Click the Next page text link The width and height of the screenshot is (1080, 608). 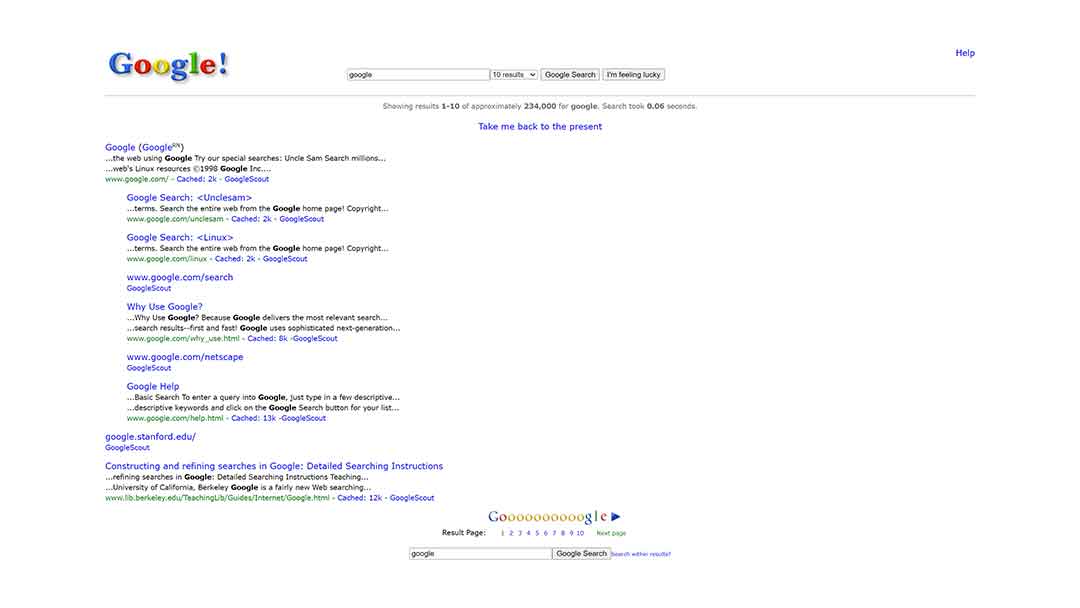tap(610, 533)
